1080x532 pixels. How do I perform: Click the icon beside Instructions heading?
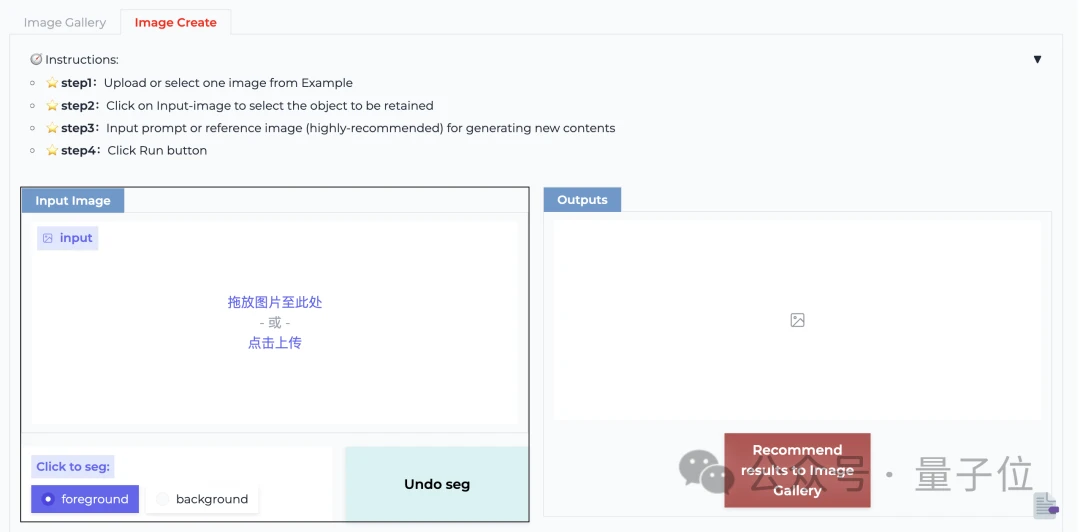(36, 60)
